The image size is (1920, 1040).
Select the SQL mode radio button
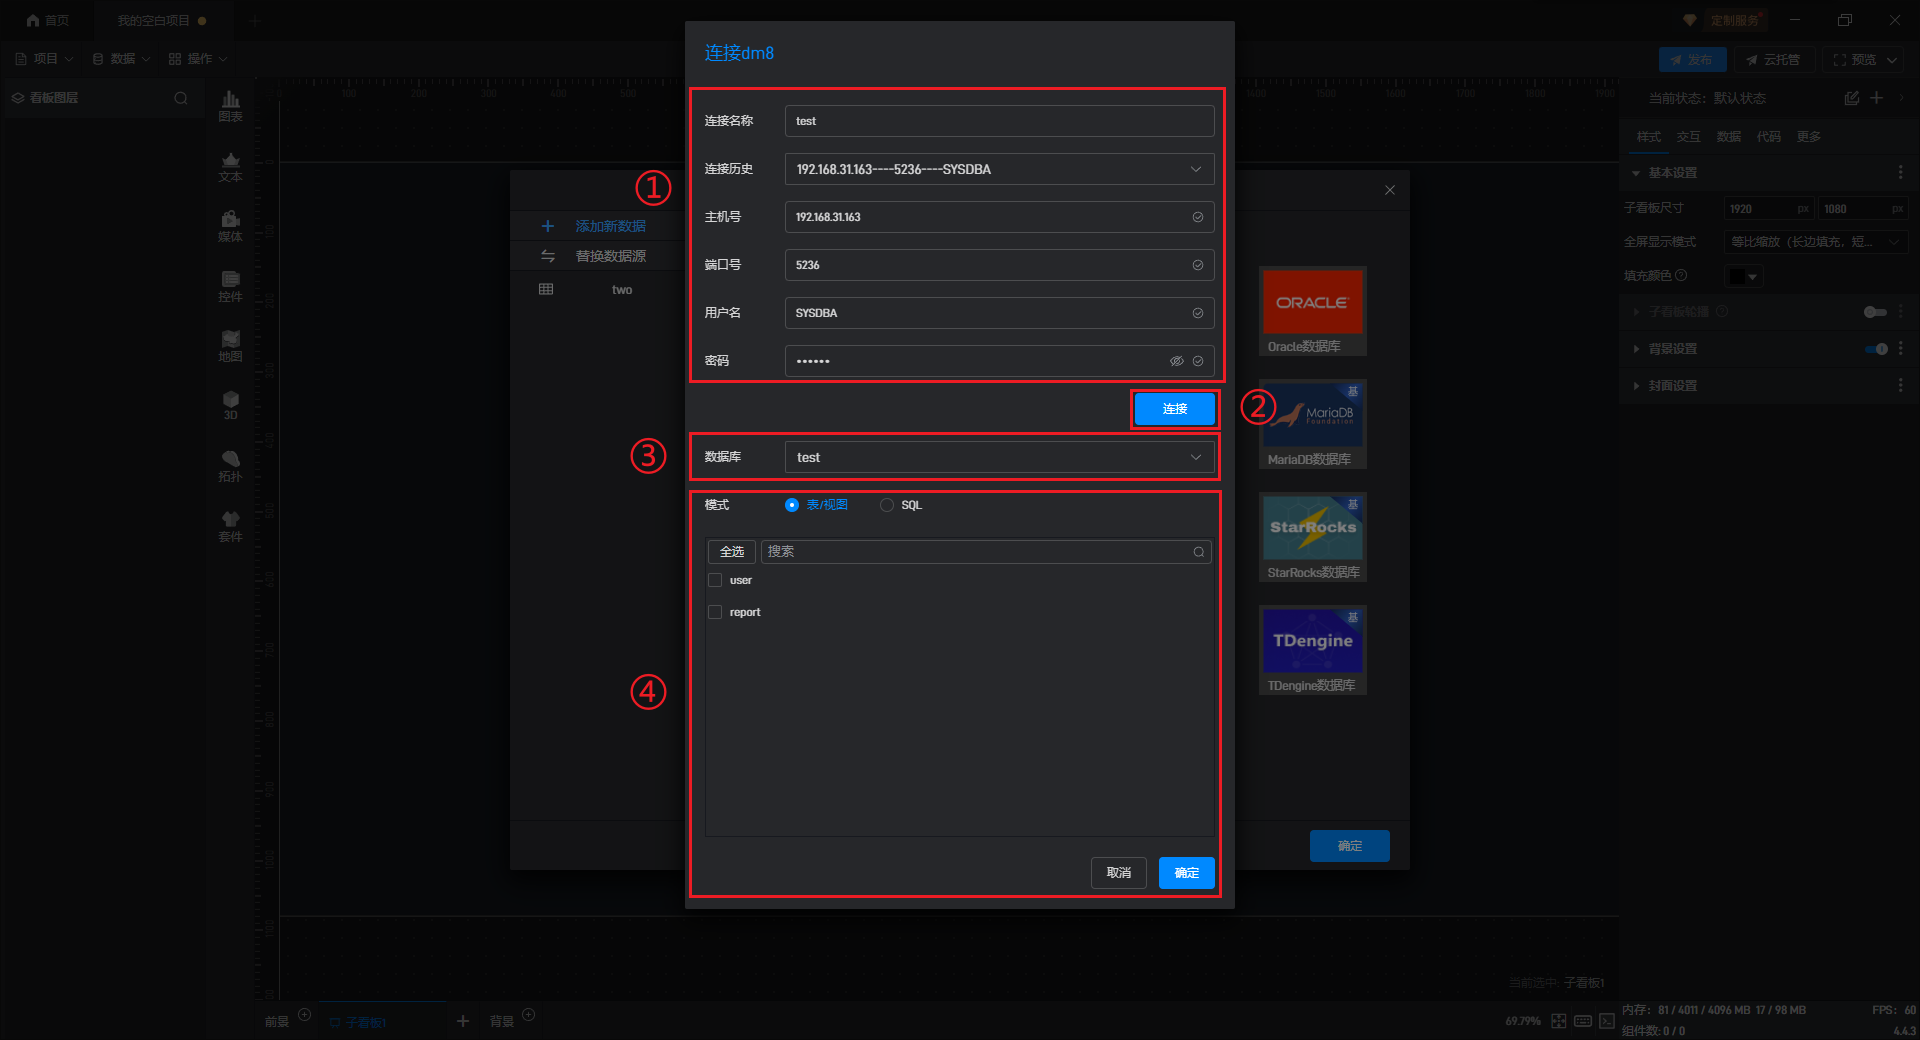click(887, 505)
